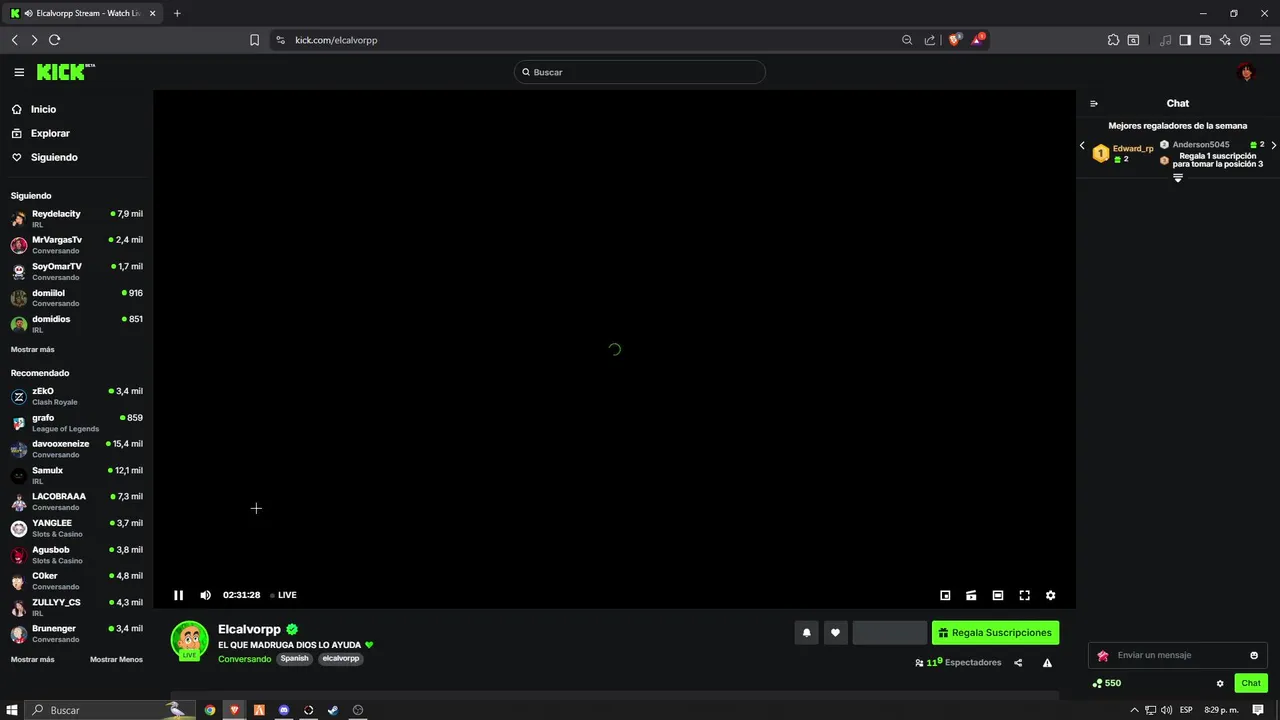1280x720 pixels.
Task: Toggle theater mode in player
Action: click(998, 595)
